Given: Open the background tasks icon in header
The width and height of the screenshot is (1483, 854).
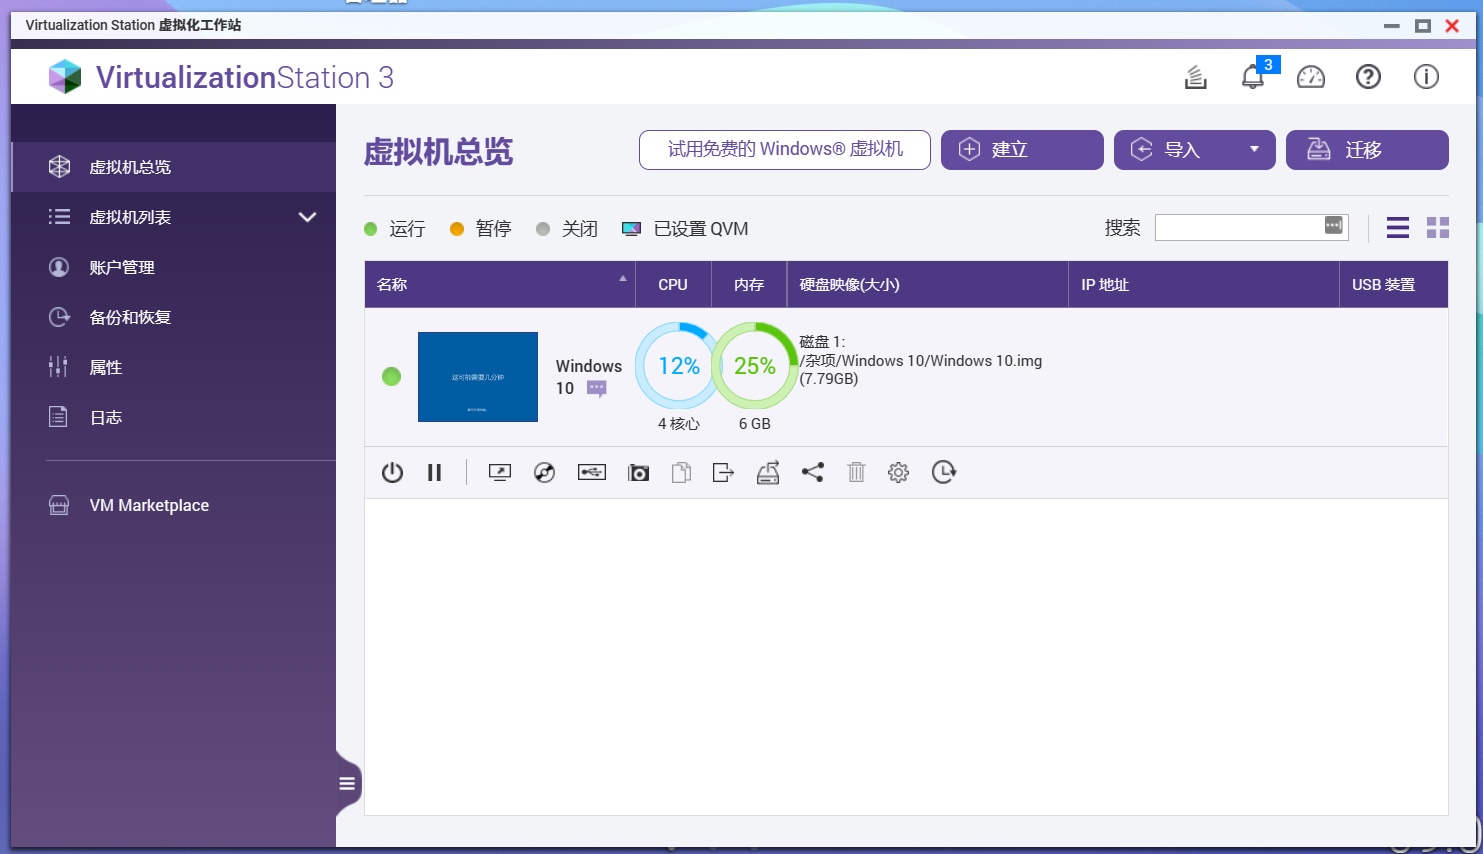Looking at the screenshot, I should tap(1195, 77).
